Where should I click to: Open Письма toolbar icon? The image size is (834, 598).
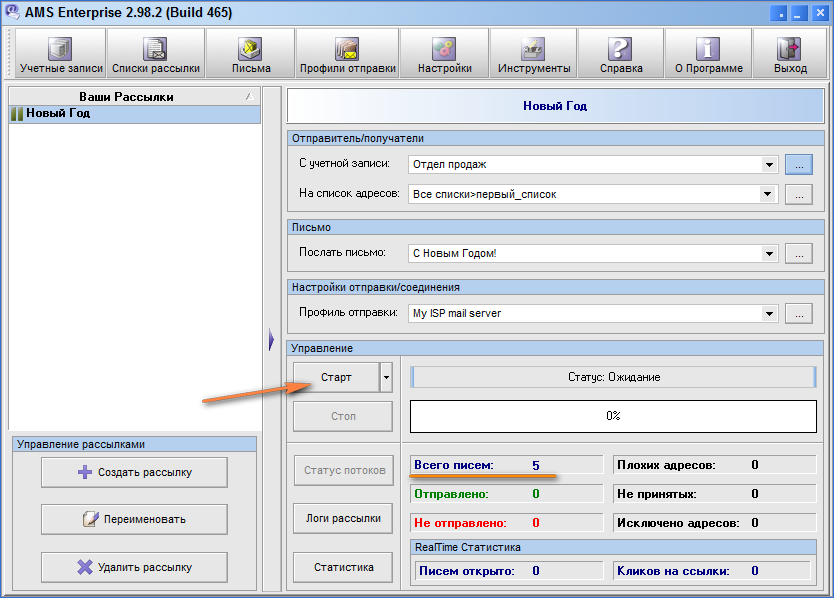click(251, 54)
